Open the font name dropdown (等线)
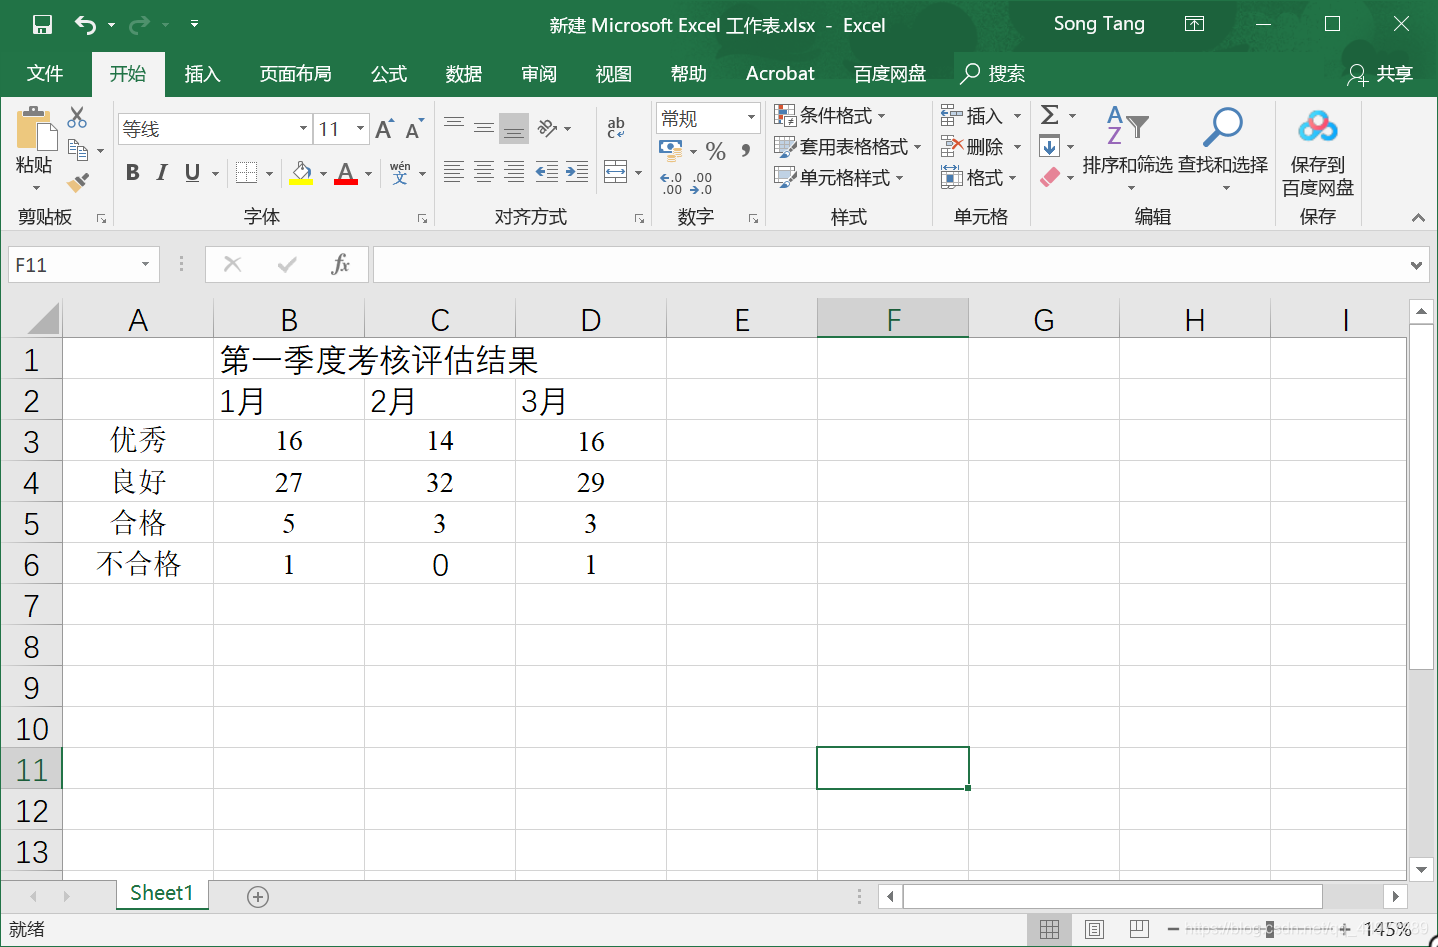1438x947 pixels. (303, 129)
